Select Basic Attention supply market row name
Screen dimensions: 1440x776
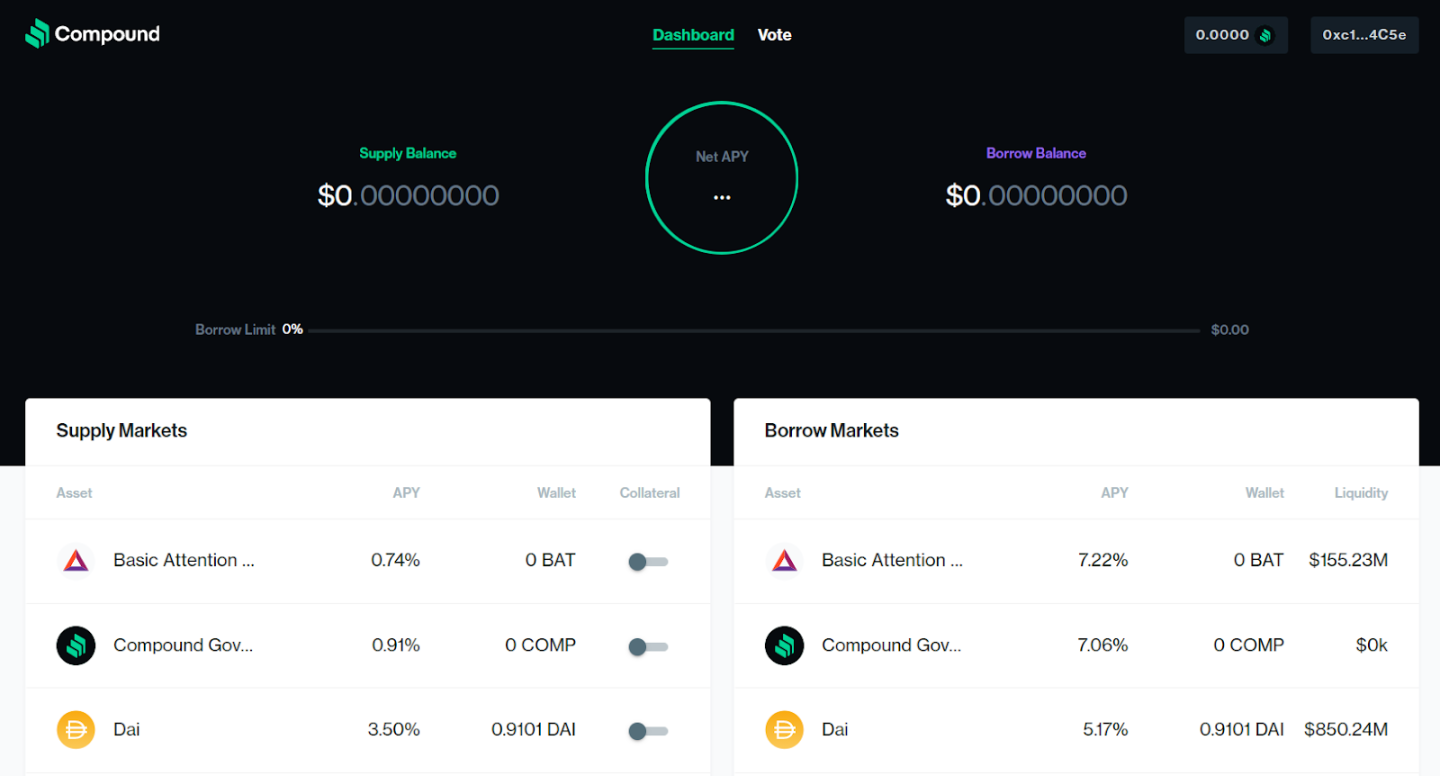tap(184, 560)
